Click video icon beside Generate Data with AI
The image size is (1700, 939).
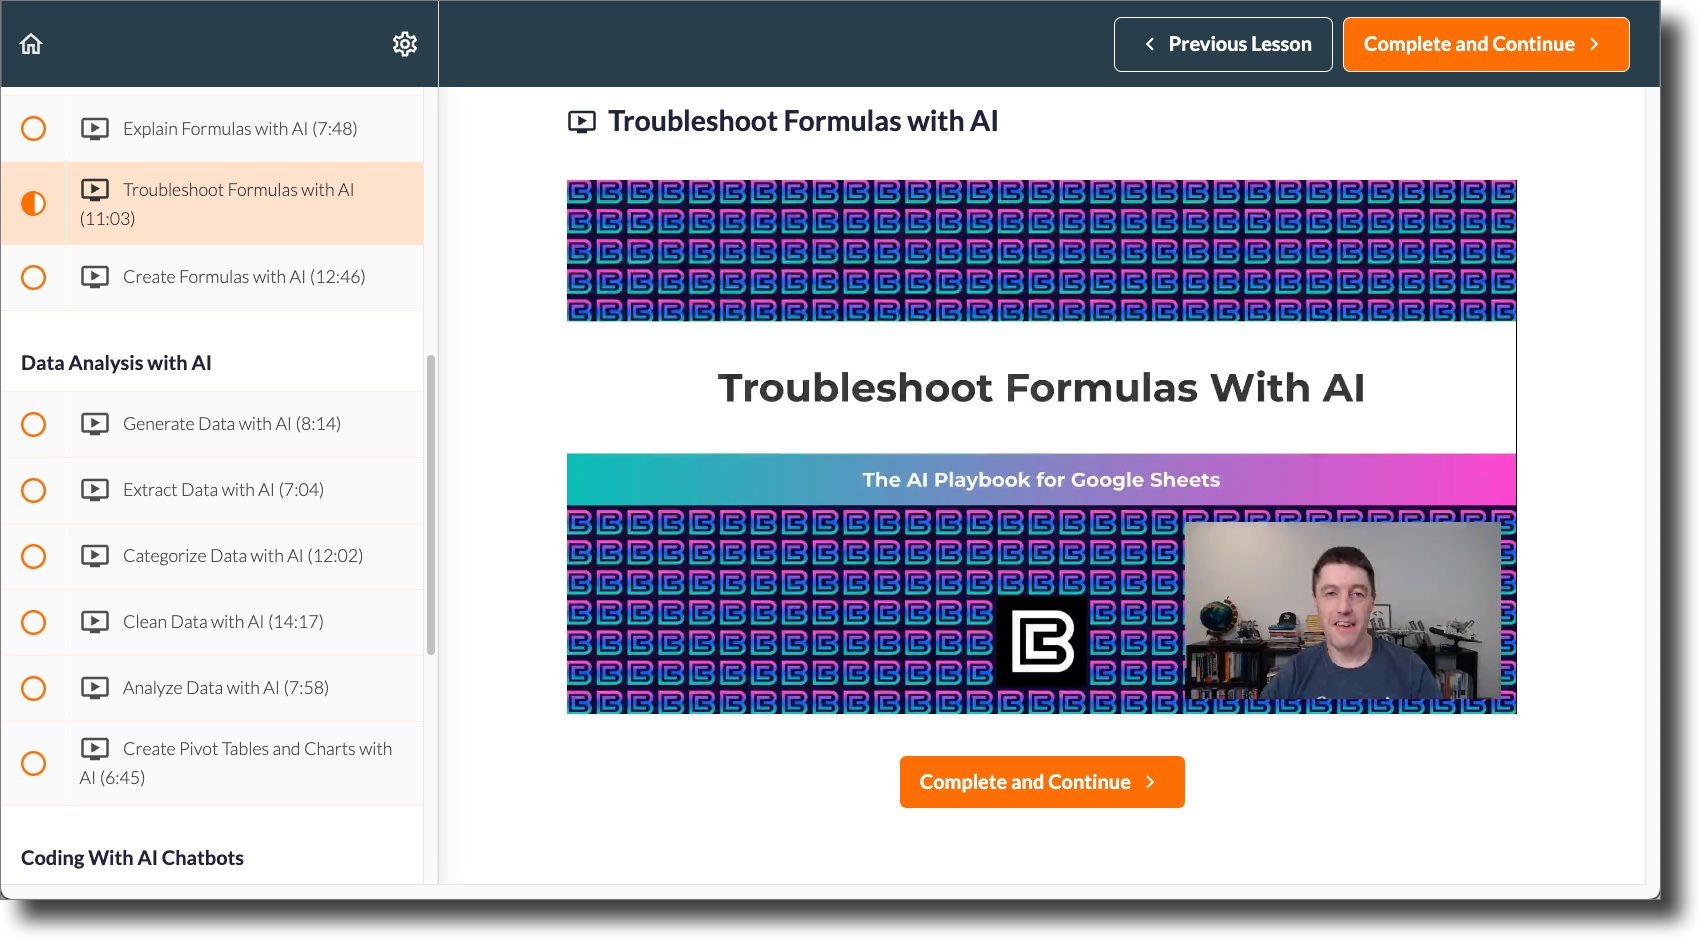(95, 424)
